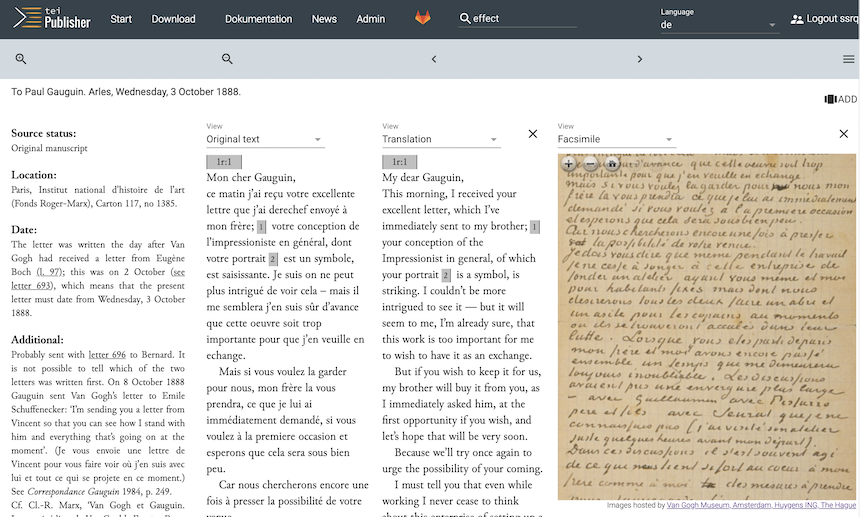This screenshot has width=860, height=517.
Task: Click the Logout ssrq button
Action: click(823, 19)
